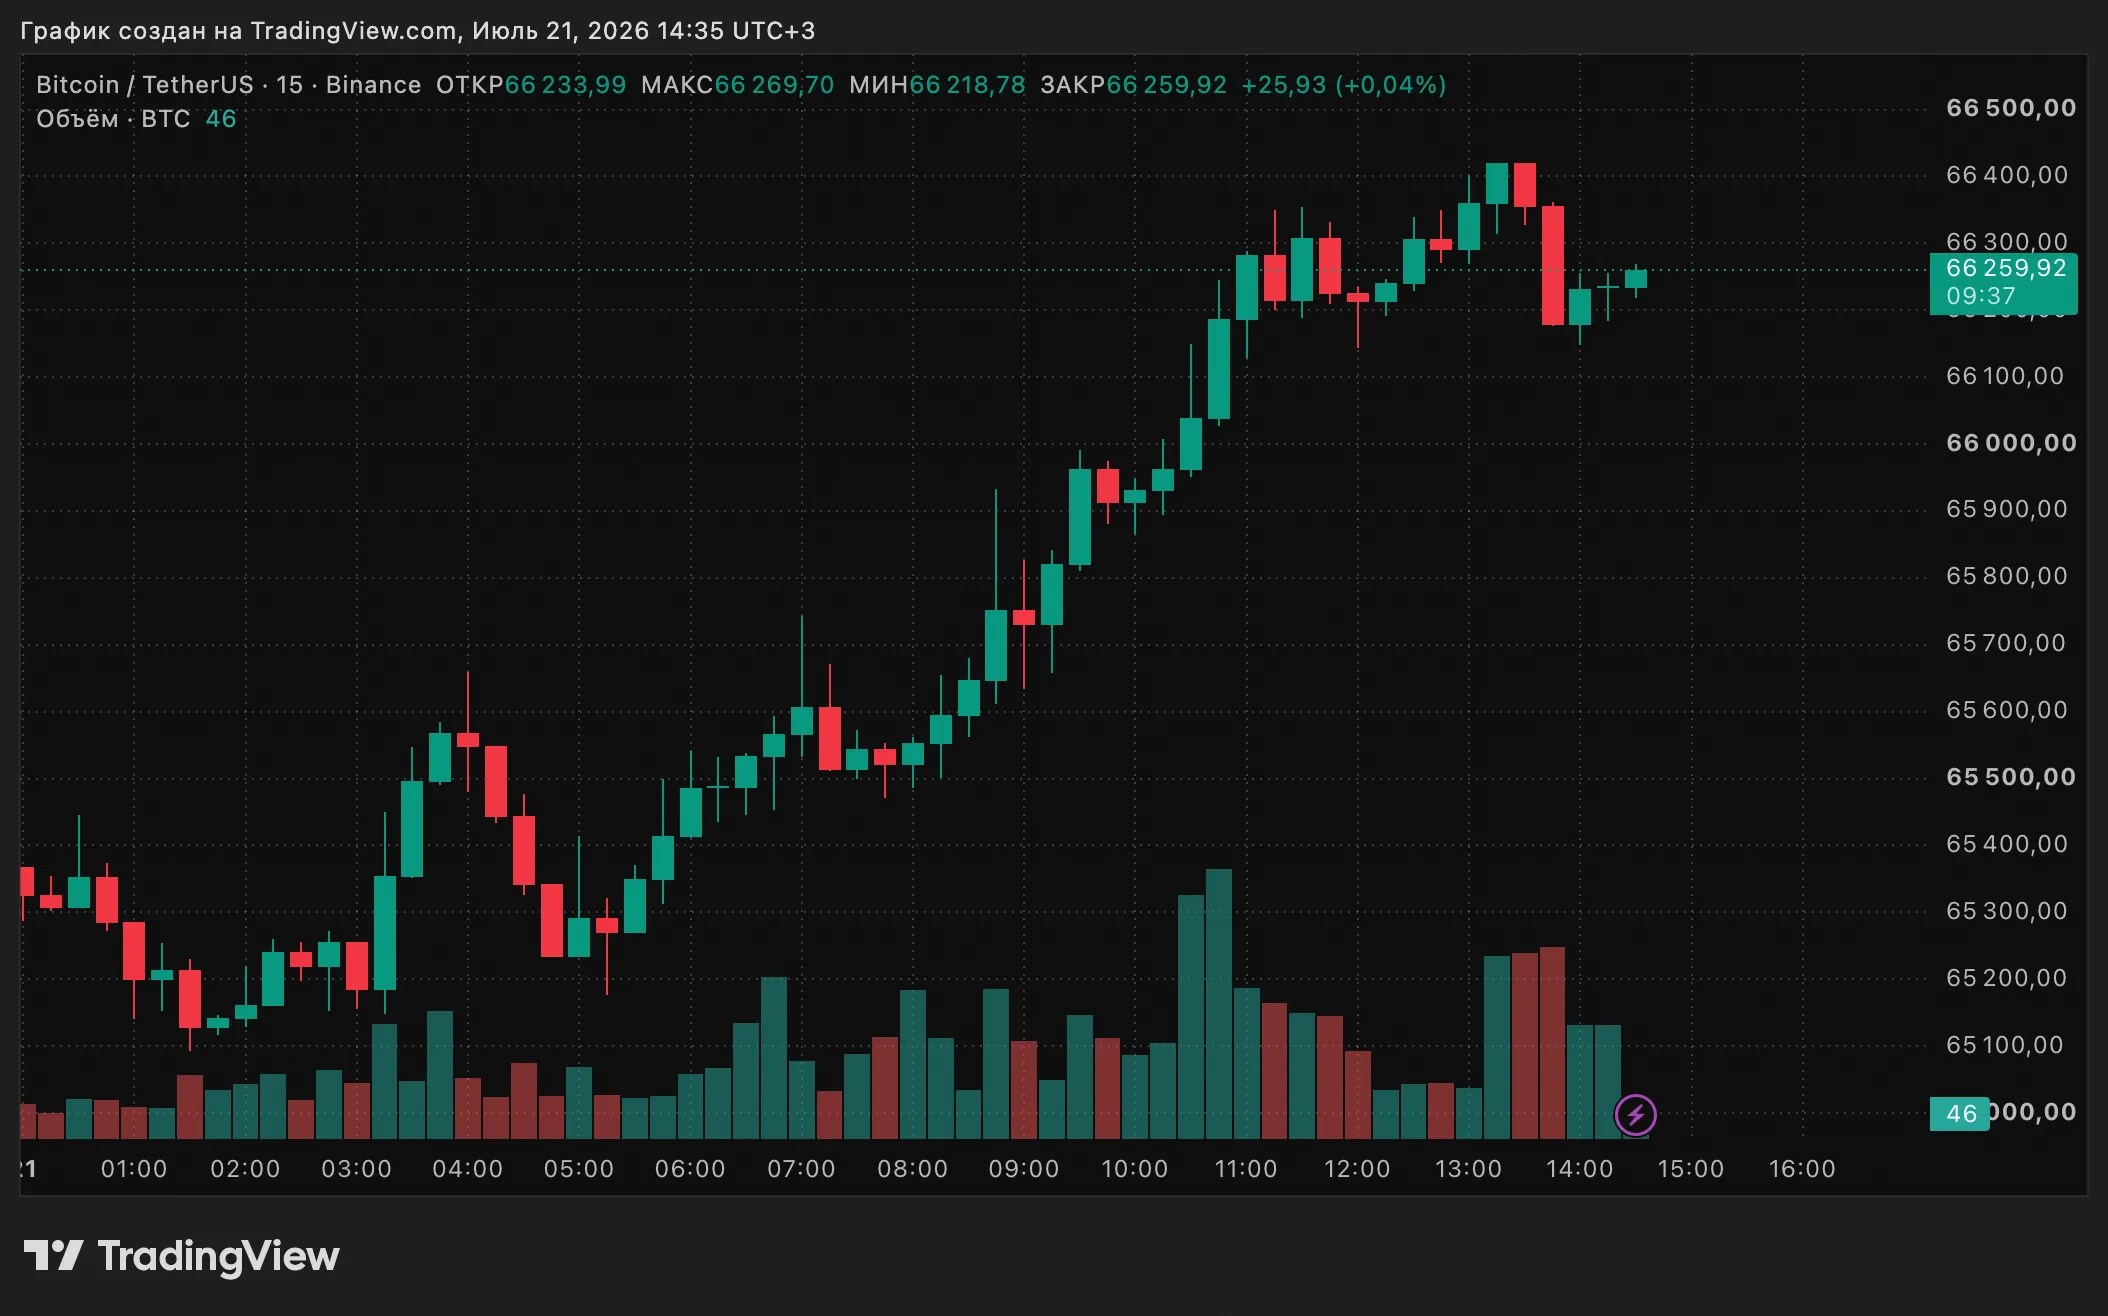Click the 65 400,00 price axis label

pyautogui.click(x=2007, y=844)
